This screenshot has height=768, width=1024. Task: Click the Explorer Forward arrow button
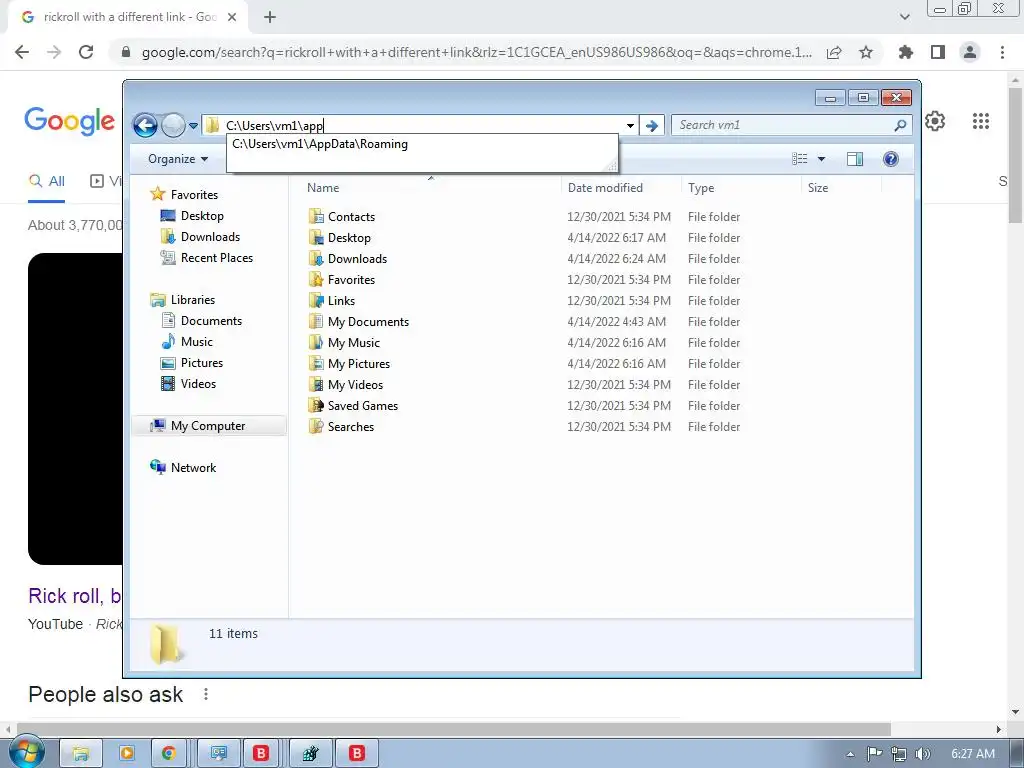(x=173, y=125)
